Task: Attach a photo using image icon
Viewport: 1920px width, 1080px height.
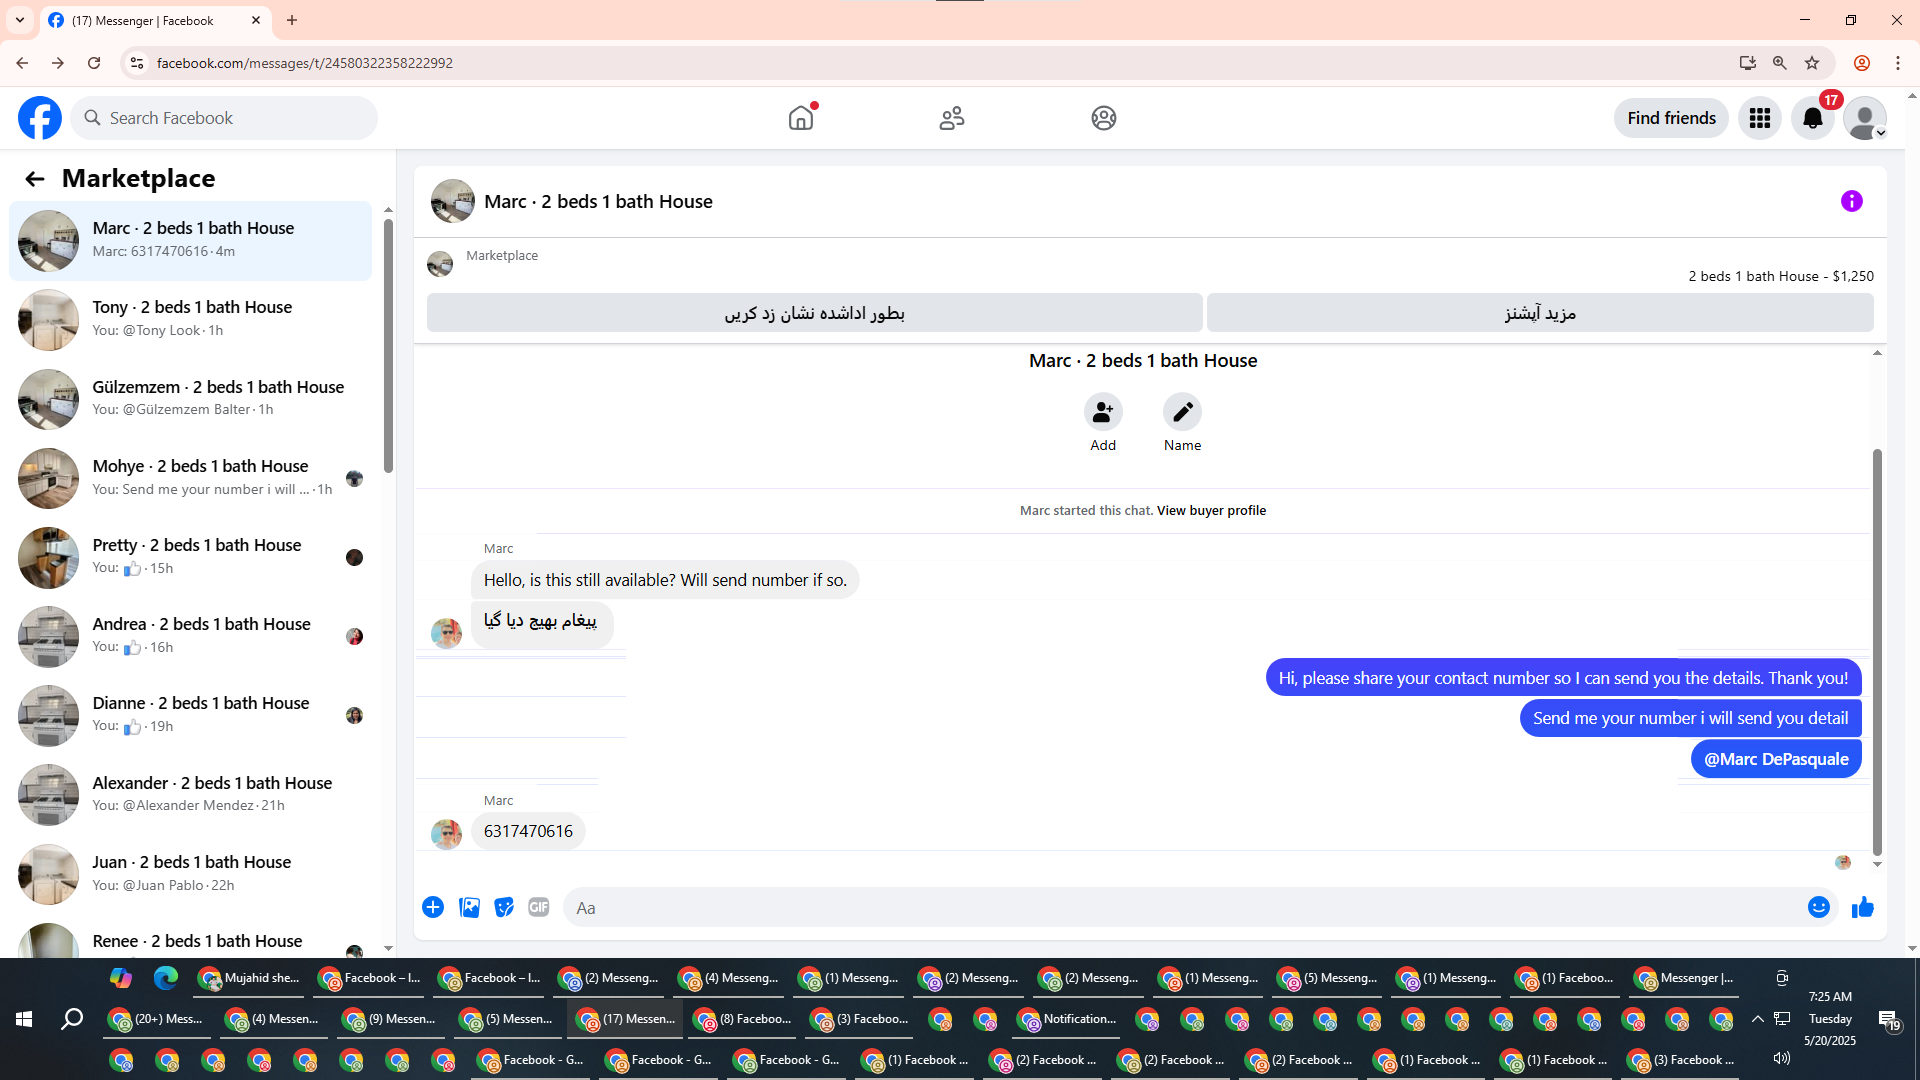Action: tap(469, 907)
